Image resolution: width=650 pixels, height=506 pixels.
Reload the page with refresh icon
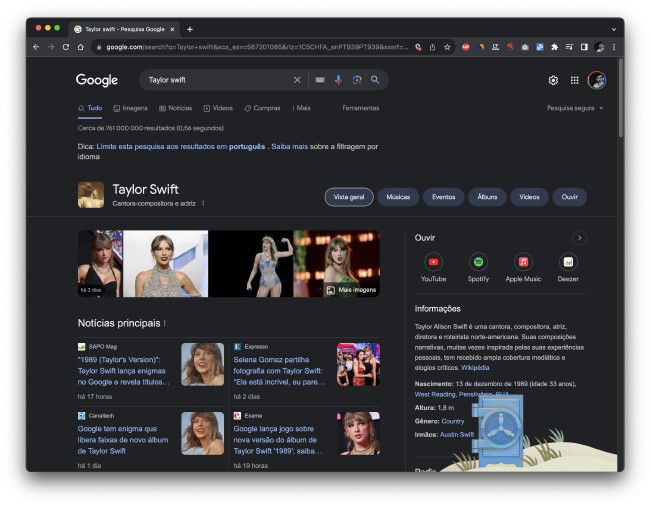coord(65,47)
